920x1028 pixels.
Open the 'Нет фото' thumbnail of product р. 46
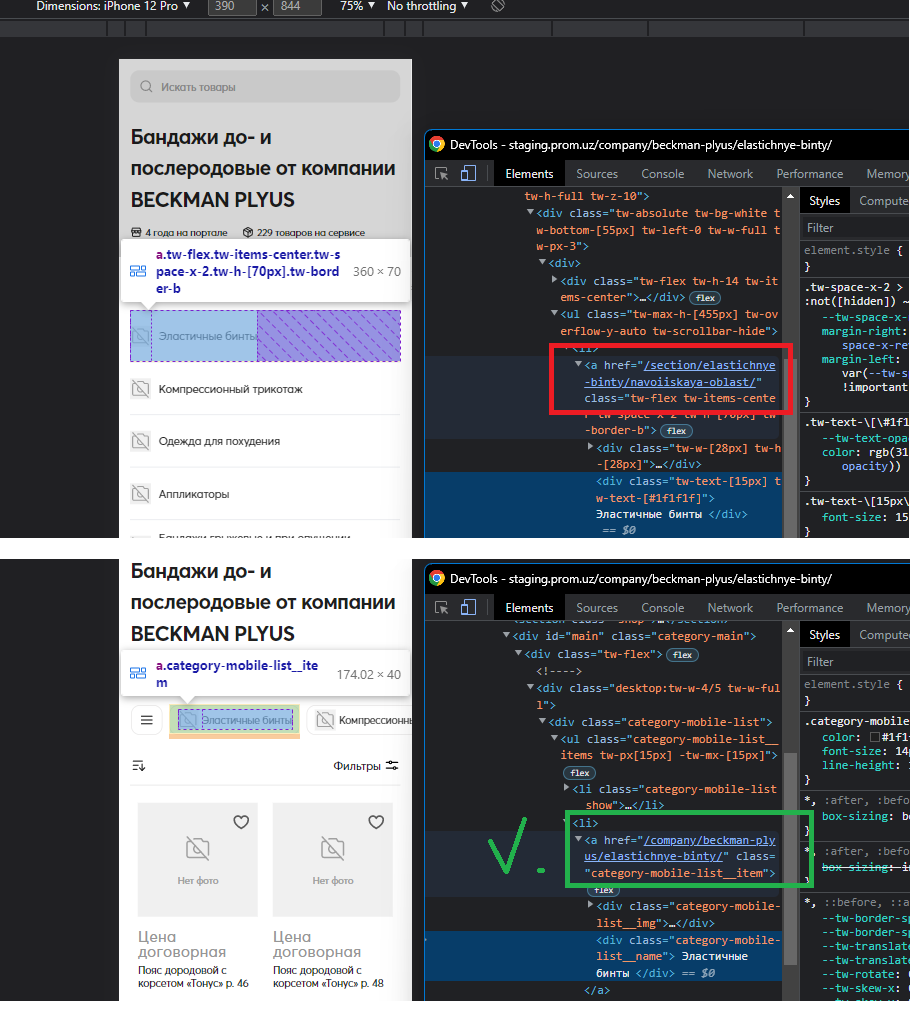[197, 860]
